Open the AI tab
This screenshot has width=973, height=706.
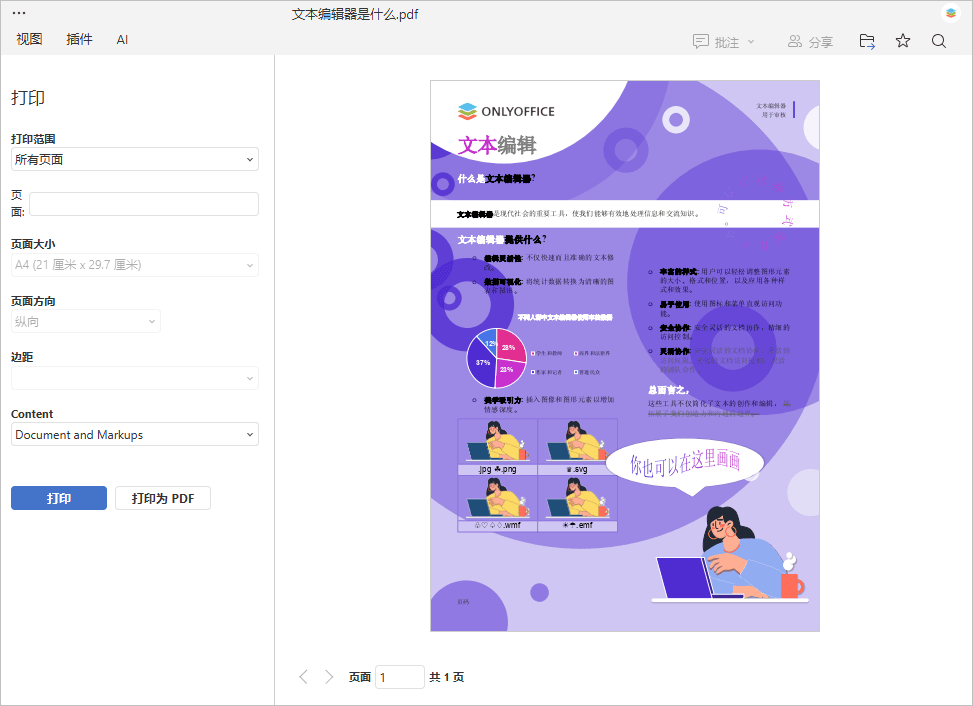(x=122, y=40)
